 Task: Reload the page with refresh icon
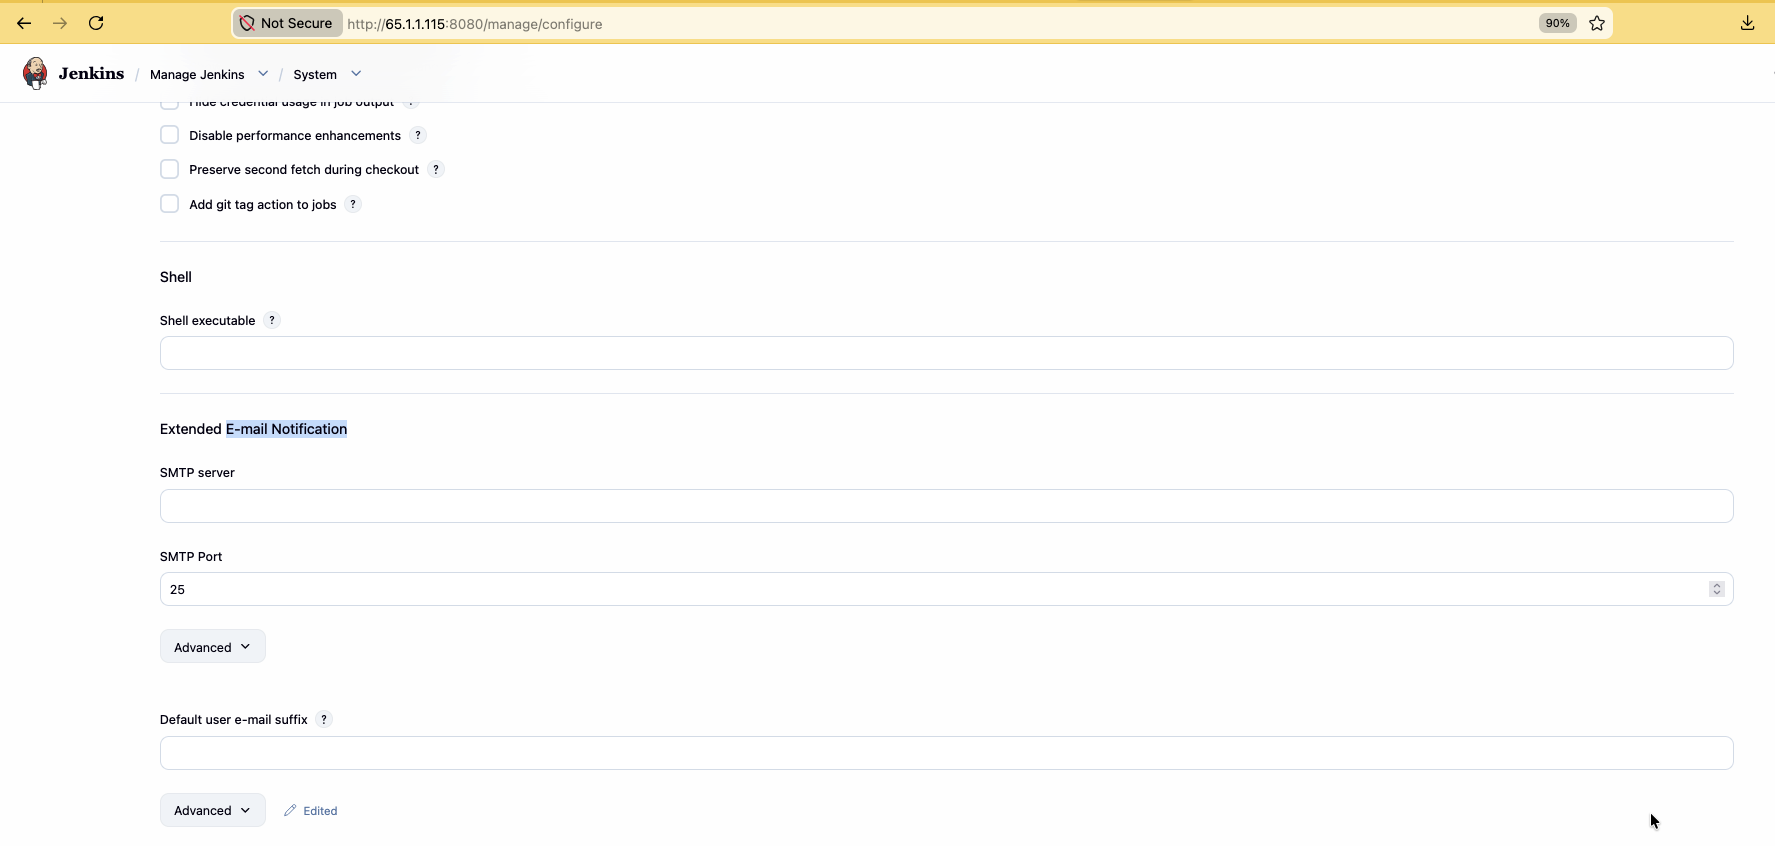pos(96,23)
